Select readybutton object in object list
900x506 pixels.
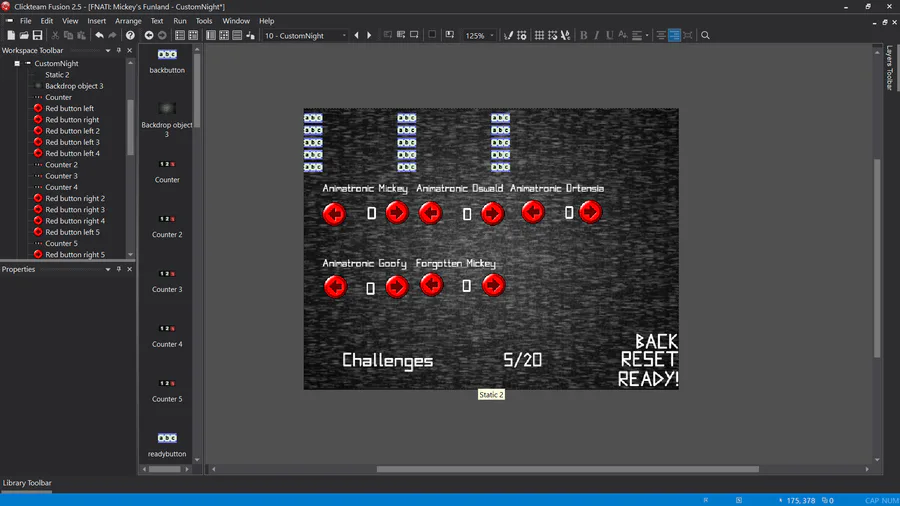point(167,445)
